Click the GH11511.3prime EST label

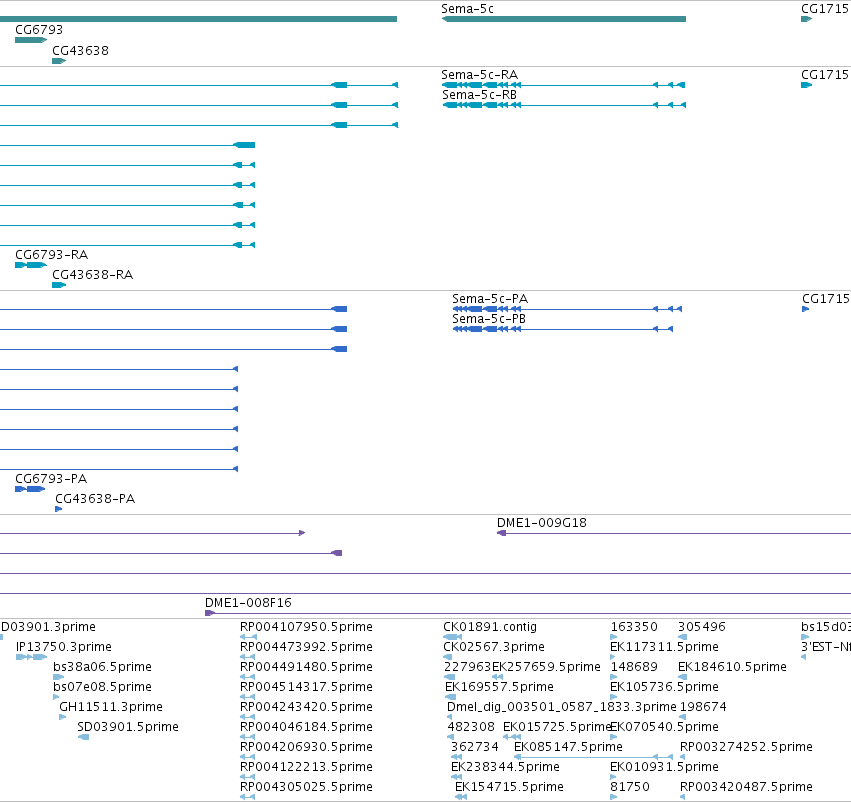click(111, 706)
